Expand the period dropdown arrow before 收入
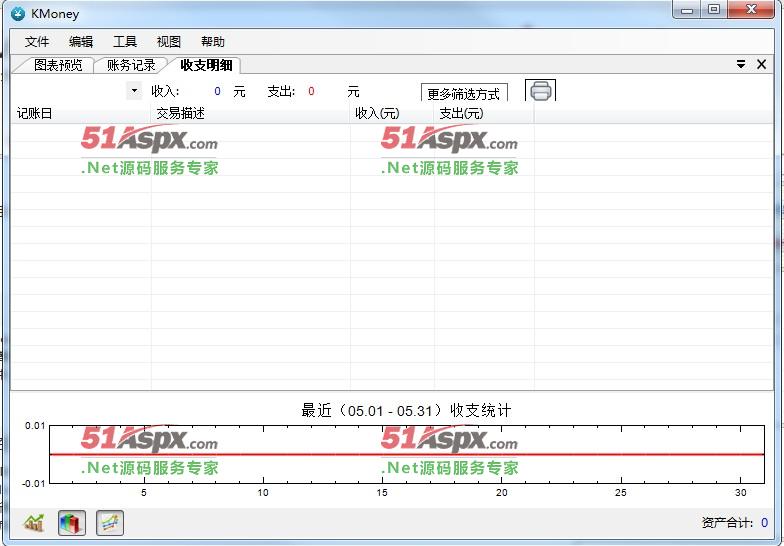Screen dimensions: 784x546 pos(134,91)
